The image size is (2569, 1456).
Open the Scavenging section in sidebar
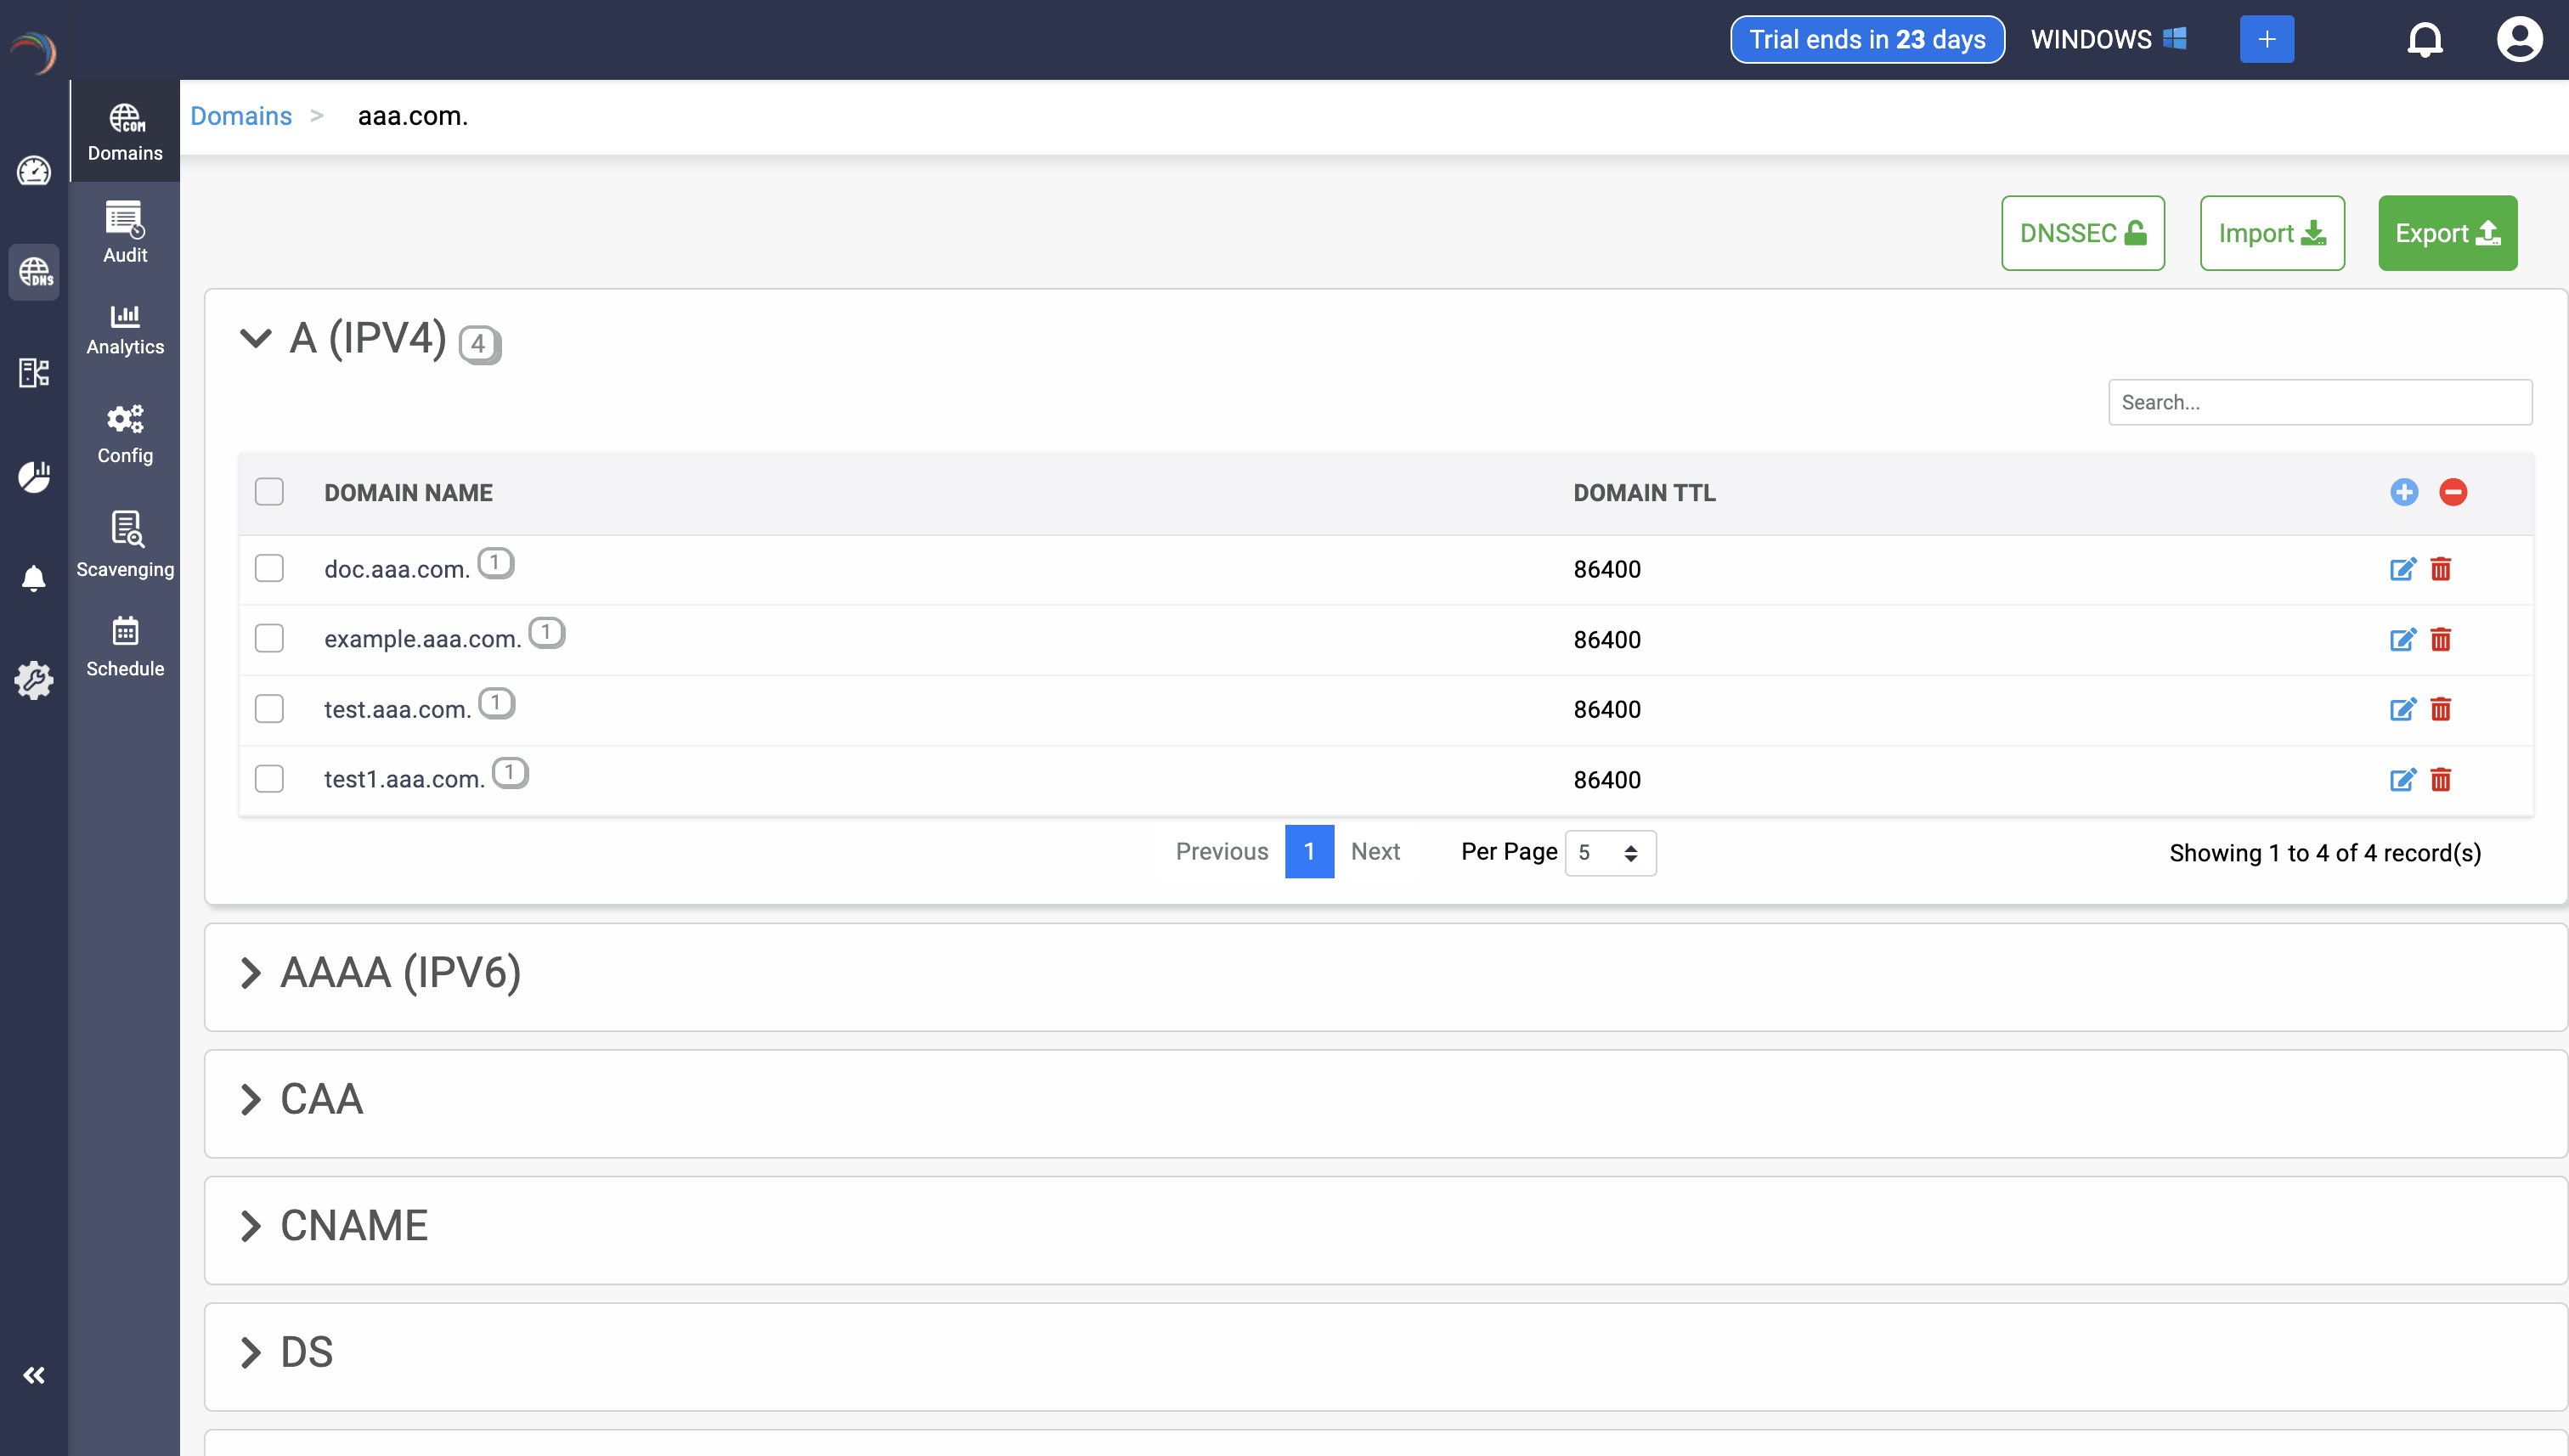pos(125,544)
